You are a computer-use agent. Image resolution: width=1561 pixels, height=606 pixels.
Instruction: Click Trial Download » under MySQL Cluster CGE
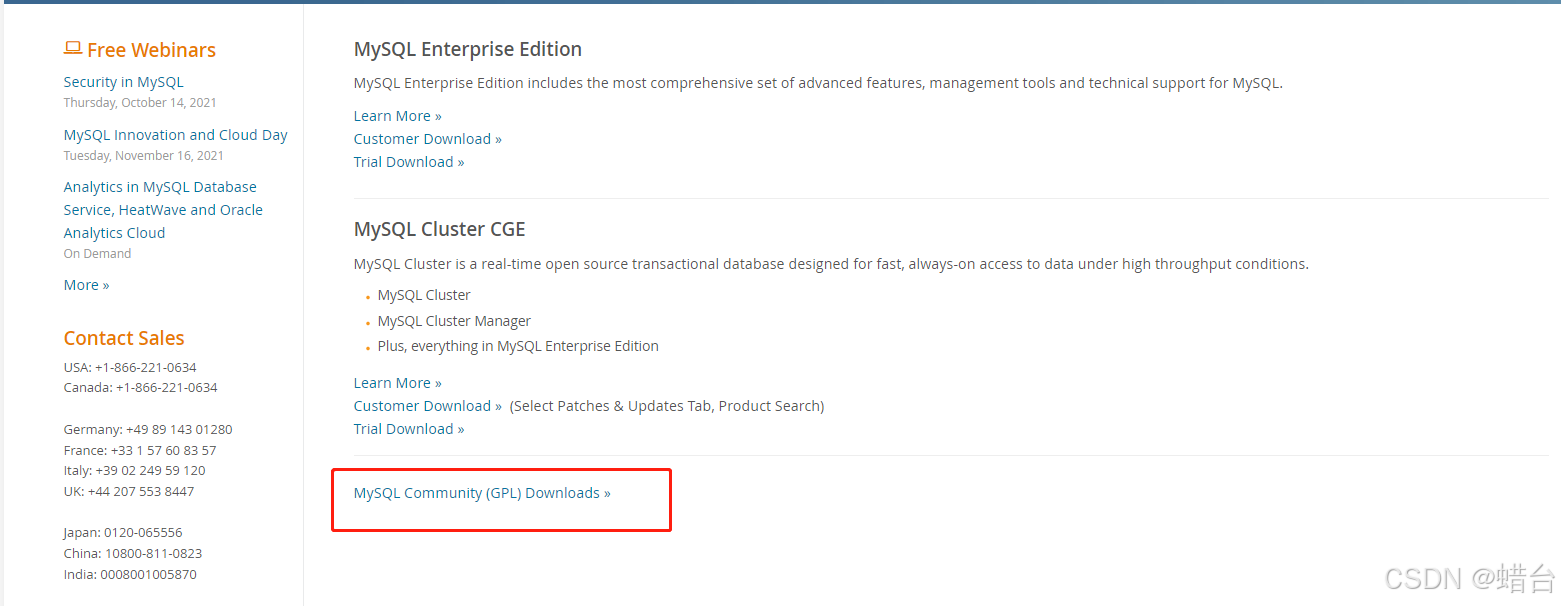(408, 429)
